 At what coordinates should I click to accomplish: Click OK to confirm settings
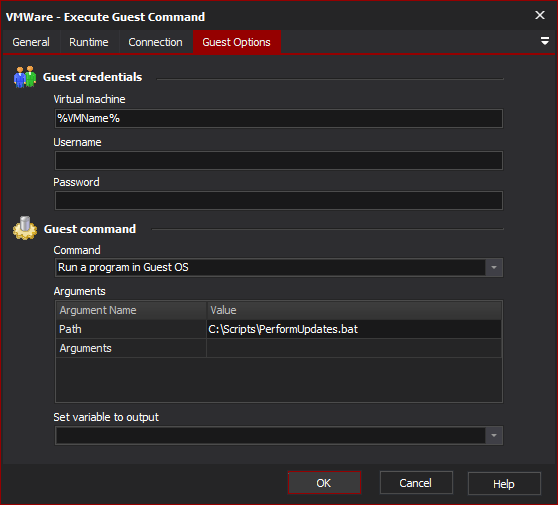tap(324, 483)
